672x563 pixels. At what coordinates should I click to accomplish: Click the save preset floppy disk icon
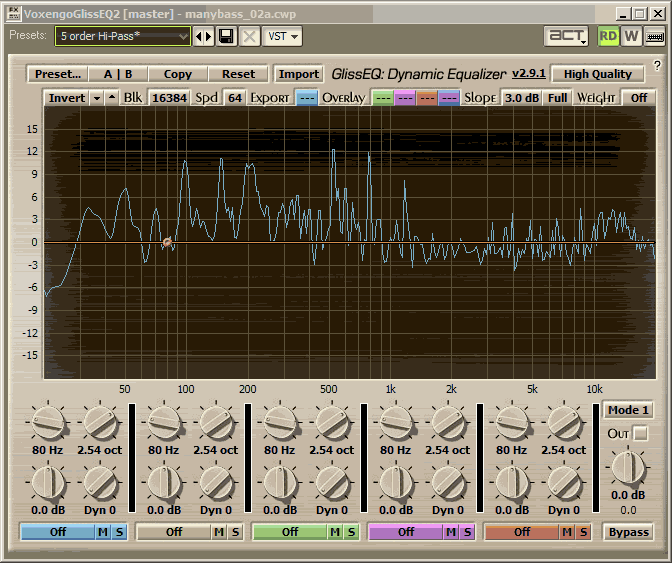[227, 37]
